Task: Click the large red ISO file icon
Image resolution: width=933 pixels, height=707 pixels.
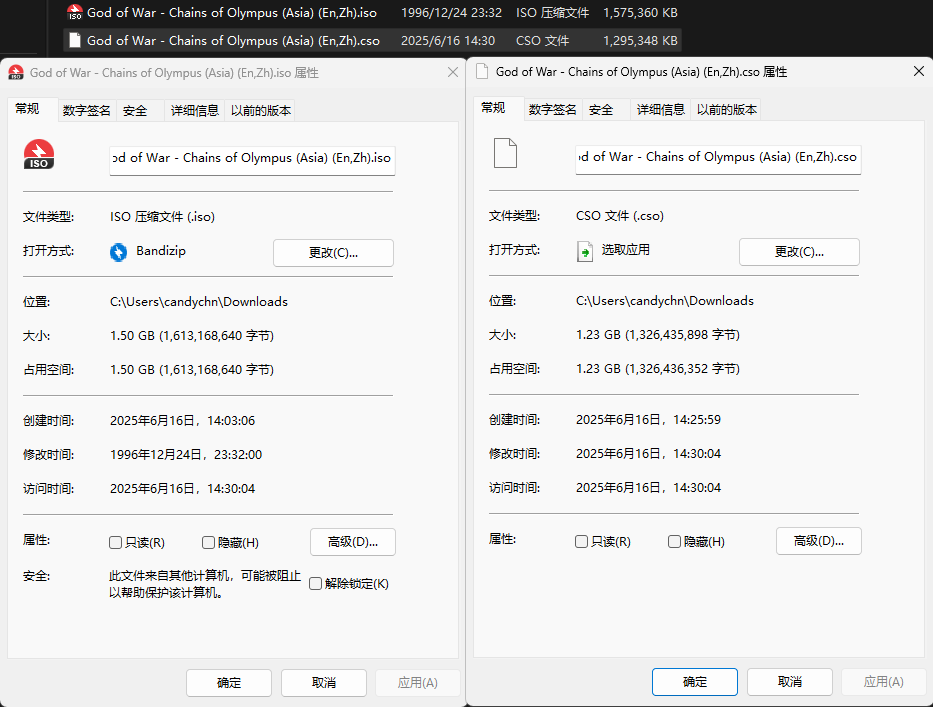Action: point(39,154)
